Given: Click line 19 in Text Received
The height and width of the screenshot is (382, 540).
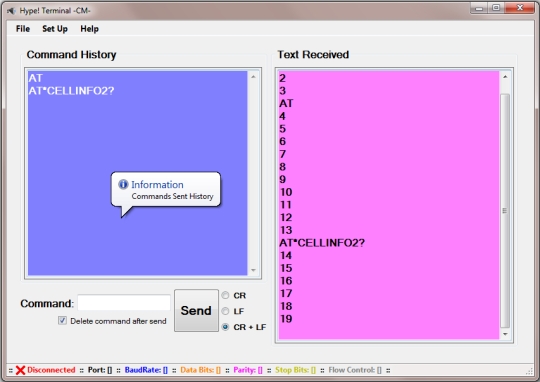Looking at the screenshot, I should (x=286, y=319).
